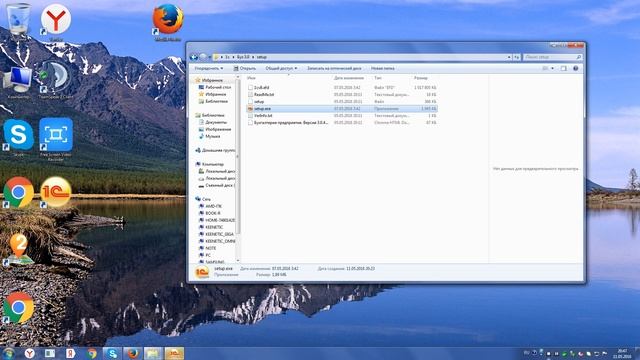Image resolution: width=640 pixels, height=360 pixels.
Task: Go to the Бух 3.0 folder in breadcrumb
Action: coord(243,57)
